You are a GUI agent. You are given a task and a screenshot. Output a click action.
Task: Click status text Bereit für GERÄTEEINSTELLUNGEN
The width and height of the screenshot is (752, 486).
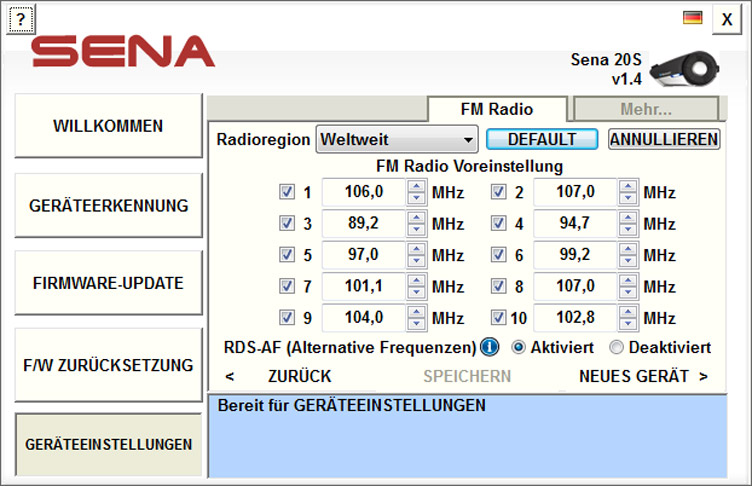(352, 405)
